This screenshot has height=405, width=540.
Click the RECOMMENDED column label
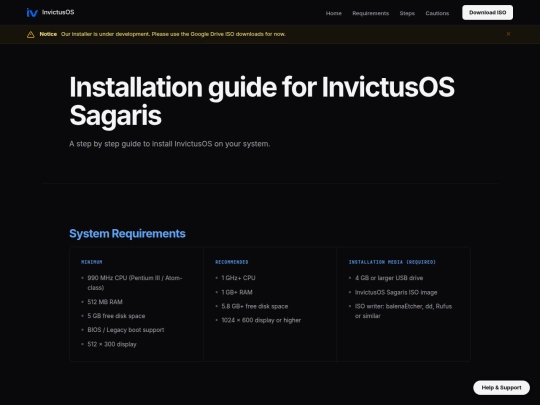pos(231,262)
